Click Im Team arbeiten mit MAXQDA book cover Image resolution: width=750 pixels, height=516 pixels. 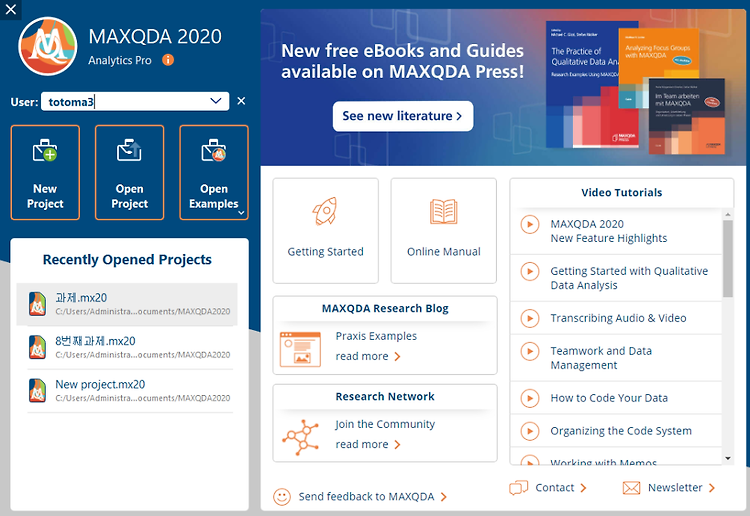687,117
